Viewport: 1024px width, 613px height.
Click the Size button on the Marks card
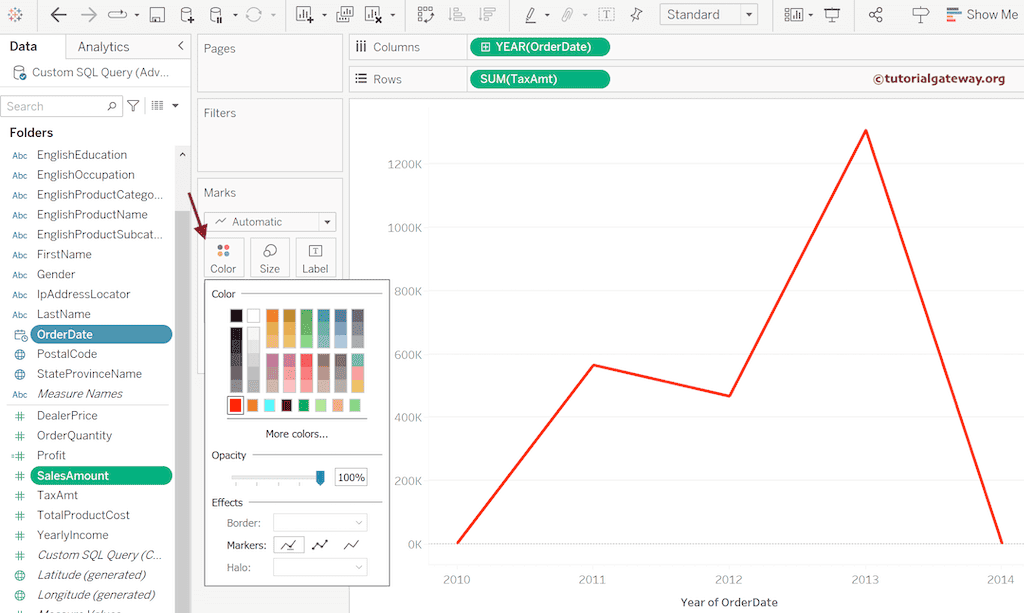pos(267,257)
